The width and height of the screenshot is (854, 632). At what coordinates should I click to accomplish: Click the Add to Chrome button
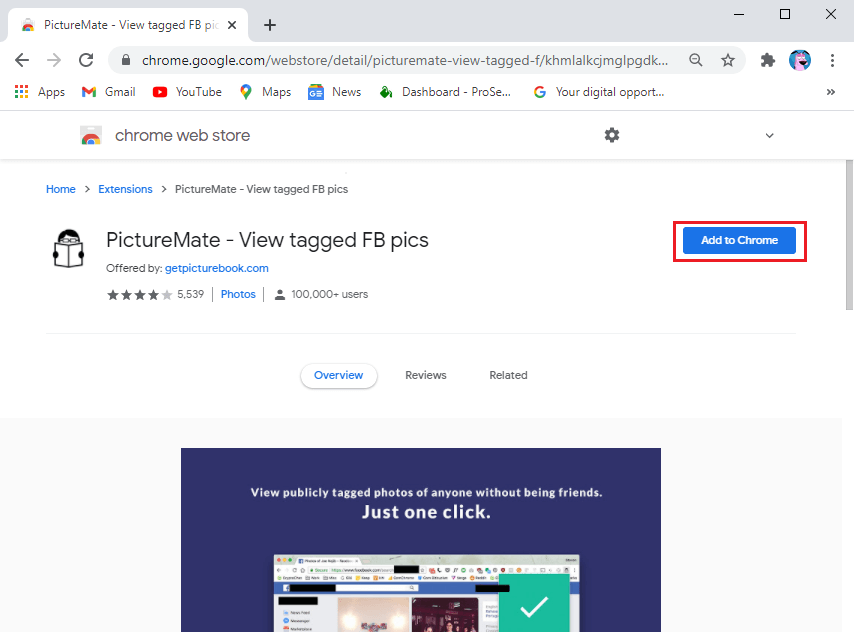click(738, 240)
